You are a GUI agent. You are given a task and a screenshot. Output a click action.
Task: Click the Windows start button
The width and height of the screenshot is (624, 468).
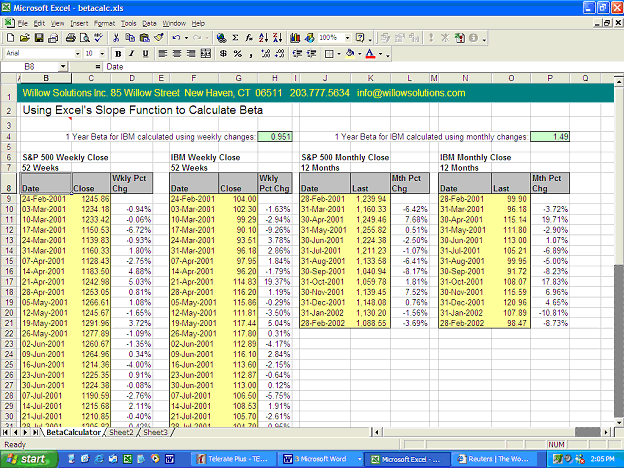[x=29, y=459]
